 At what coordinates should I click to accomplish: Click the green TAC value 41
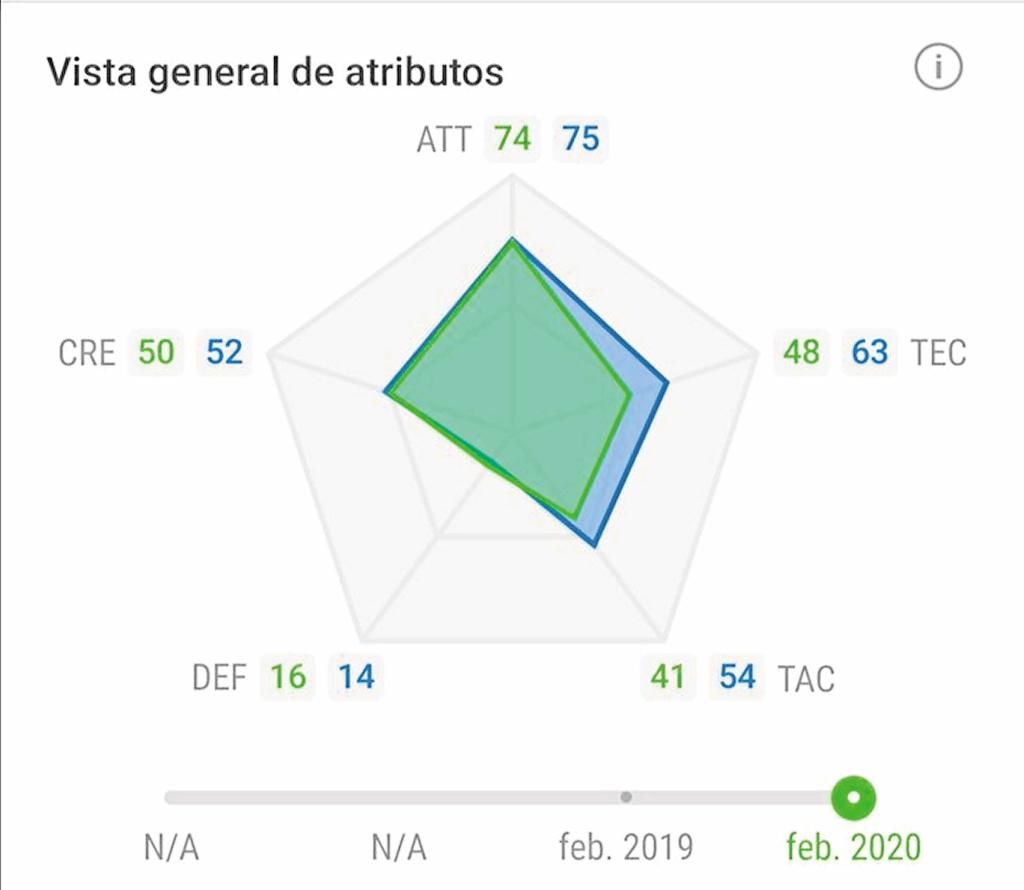(667, 677)
